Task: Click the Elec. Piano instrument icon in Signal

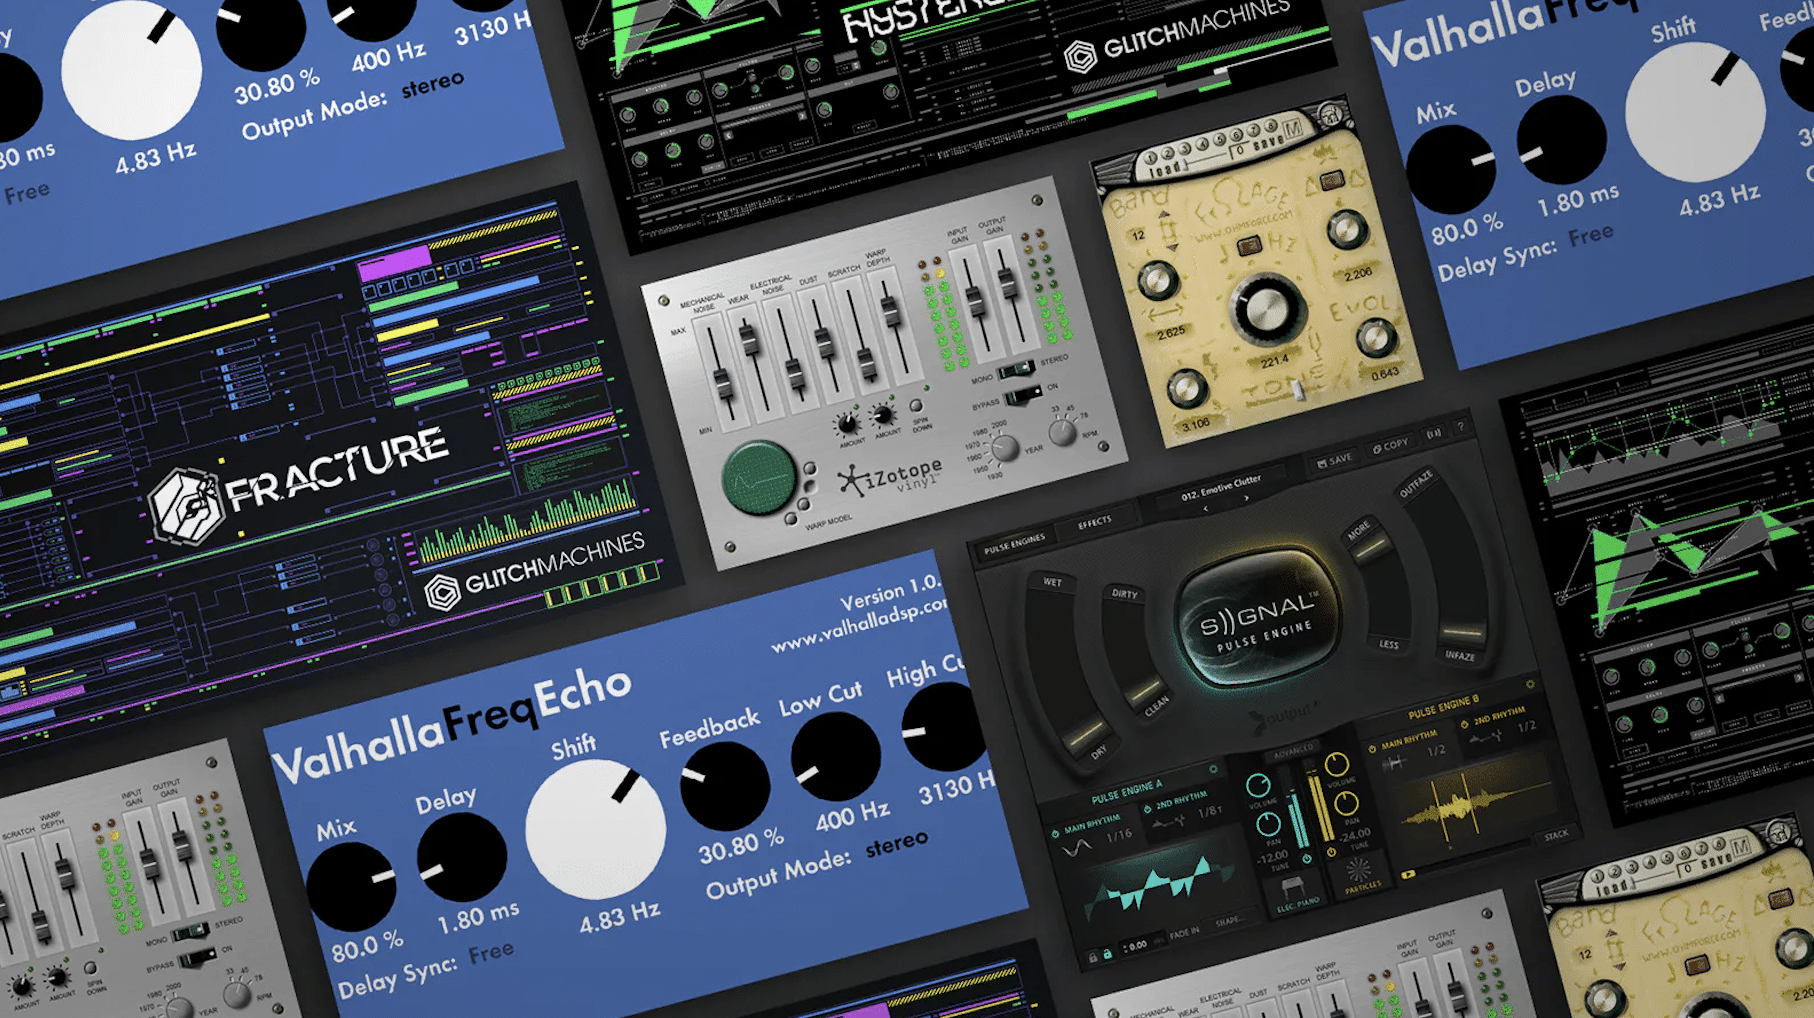Action: (x=1294, y=887)
